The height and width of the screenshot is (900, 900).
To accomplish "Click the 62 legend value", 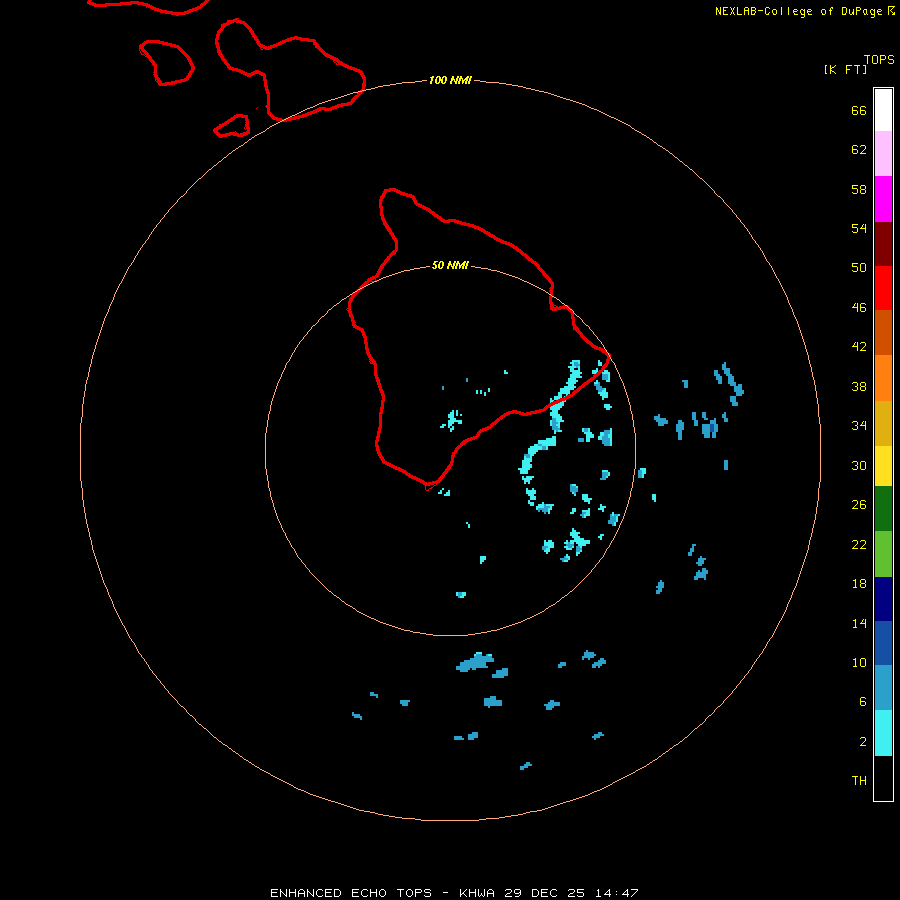I will click(x=859, y=149).
